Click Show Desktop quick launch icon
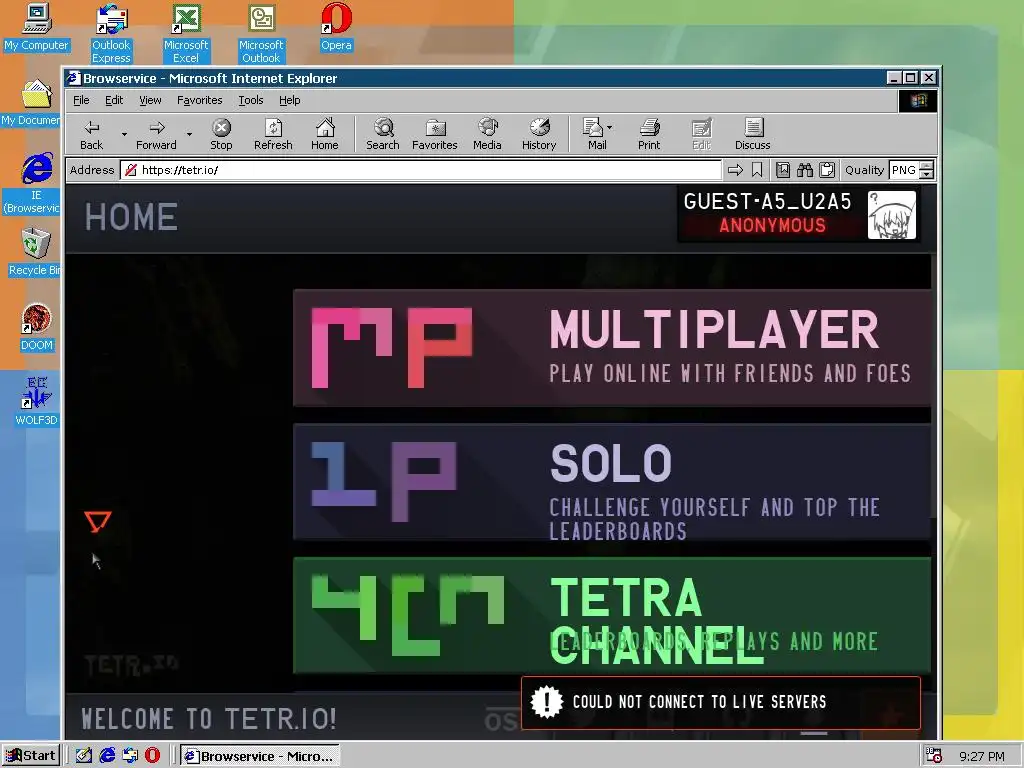This screenshot has height=768, width=1024. pos(84,756)
